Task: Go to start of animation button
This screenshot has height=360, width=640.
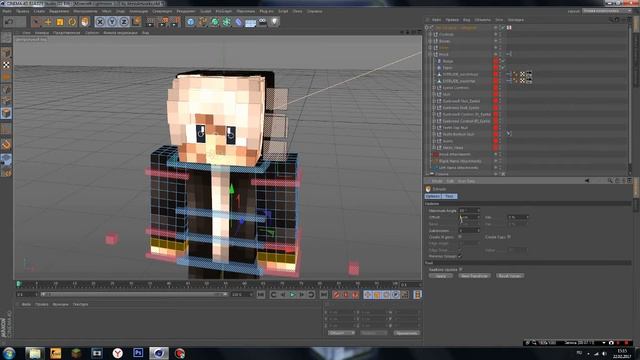Action: tap(261, 294)
